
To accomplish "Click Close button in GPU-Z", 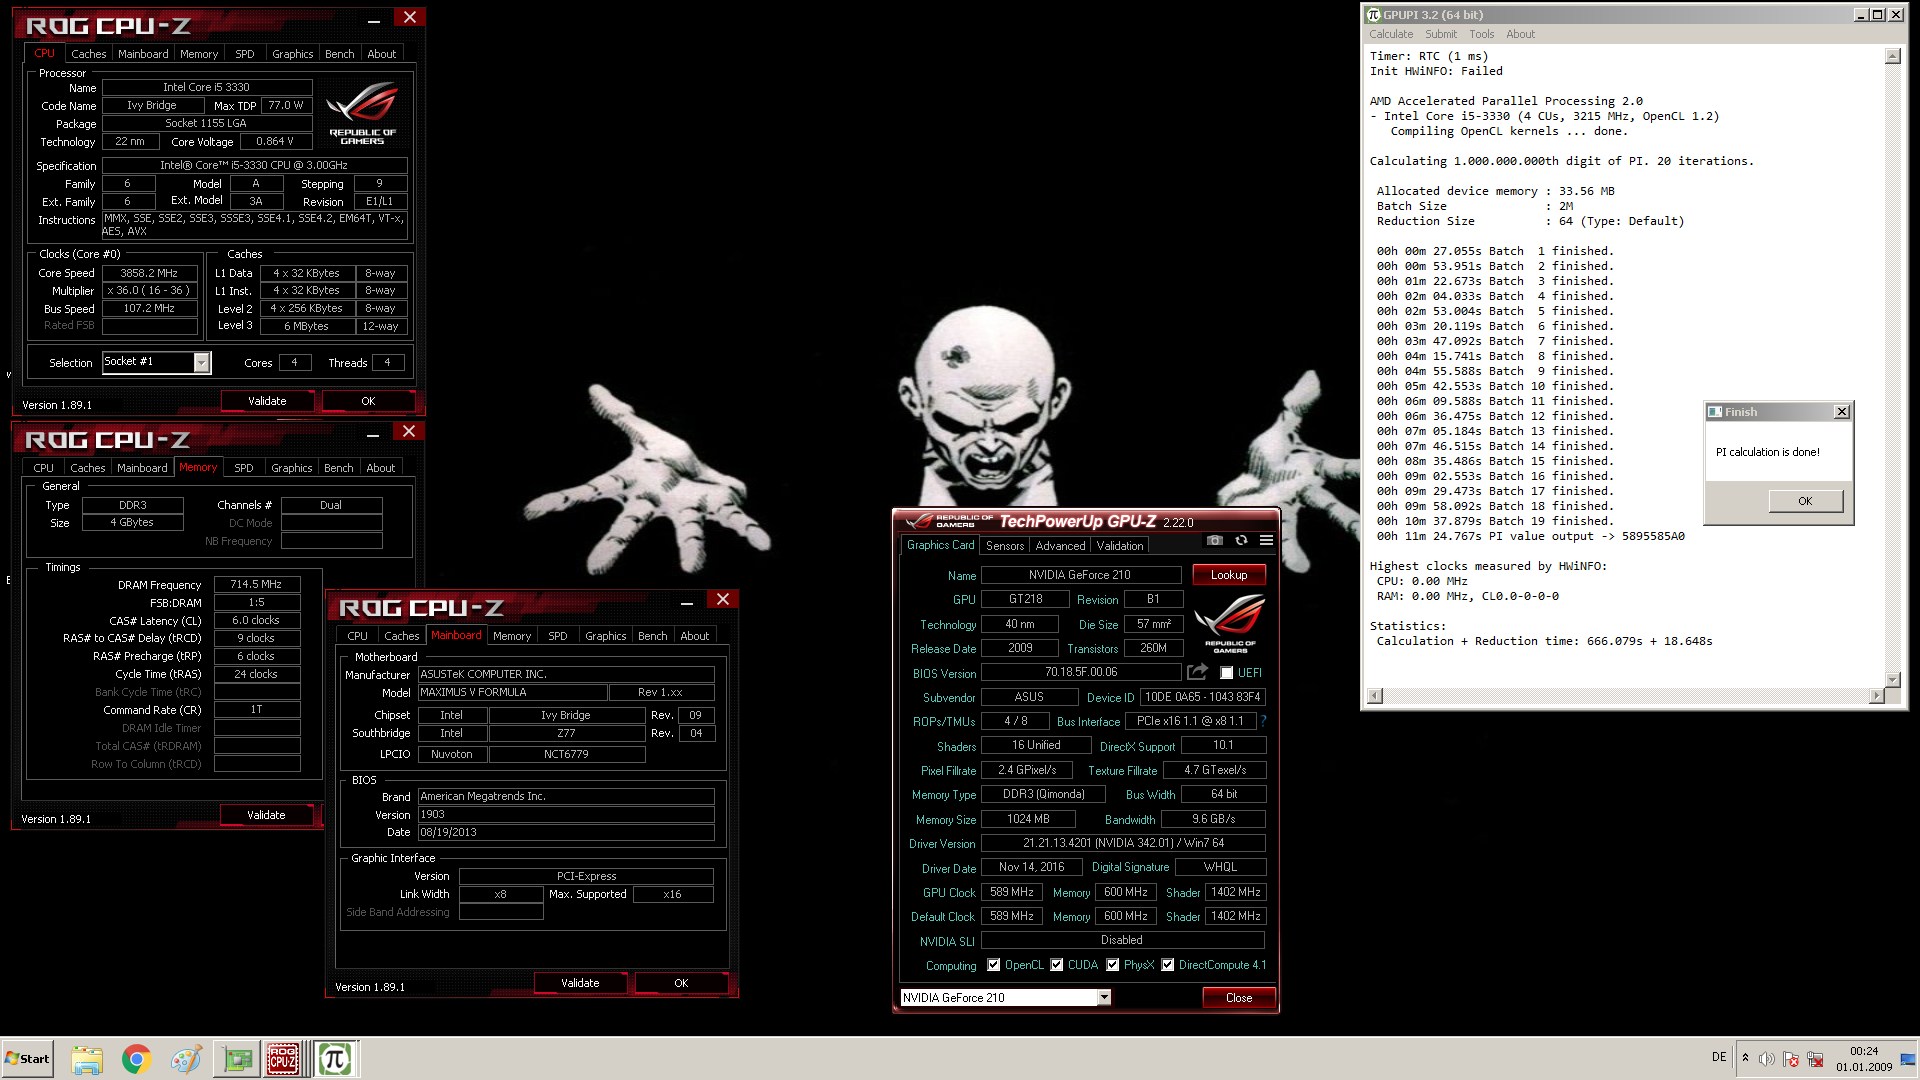I will 1238,998.
